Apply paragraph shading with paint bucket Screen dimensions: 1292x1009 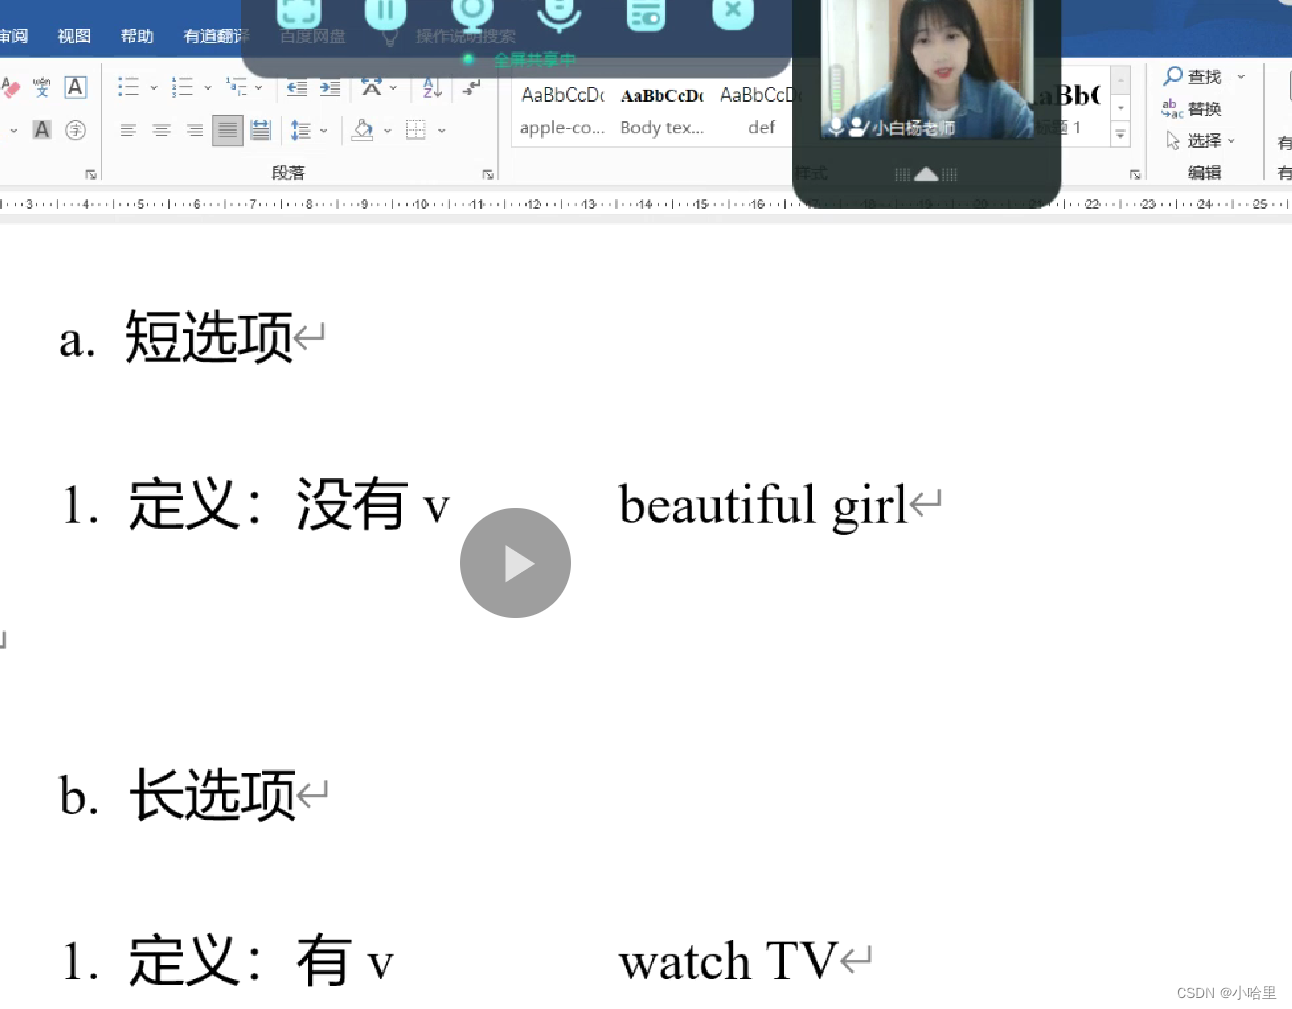363,130
